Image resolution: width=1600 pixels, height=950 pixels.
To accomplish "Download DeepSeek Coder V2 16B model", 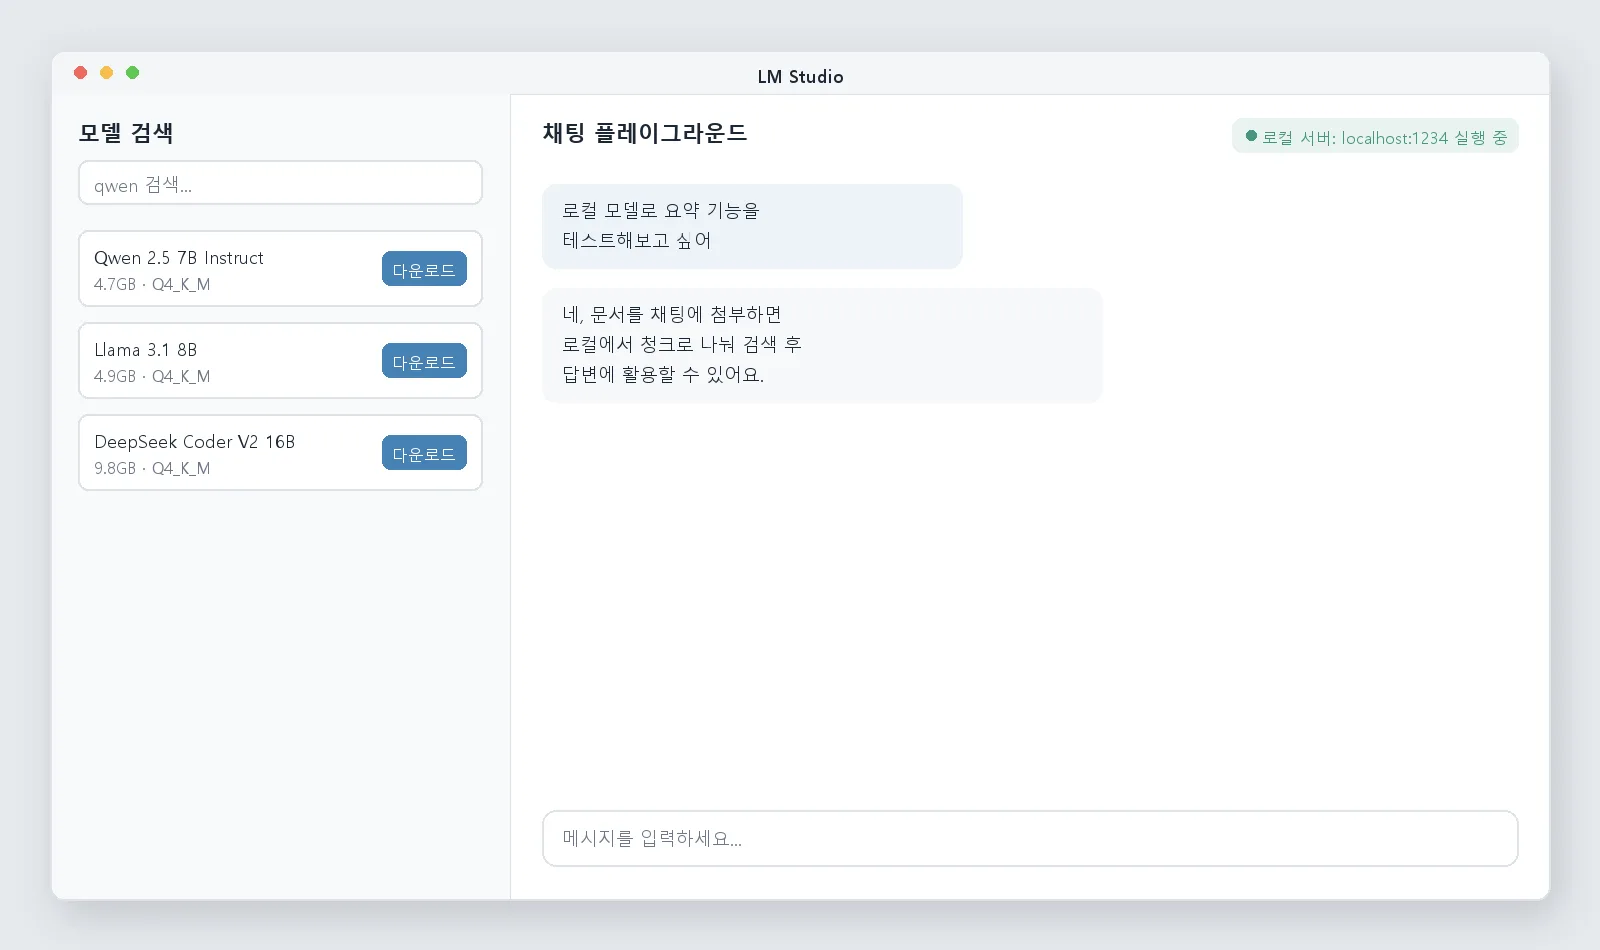I will pyautogui.click(x=424, y=453).
